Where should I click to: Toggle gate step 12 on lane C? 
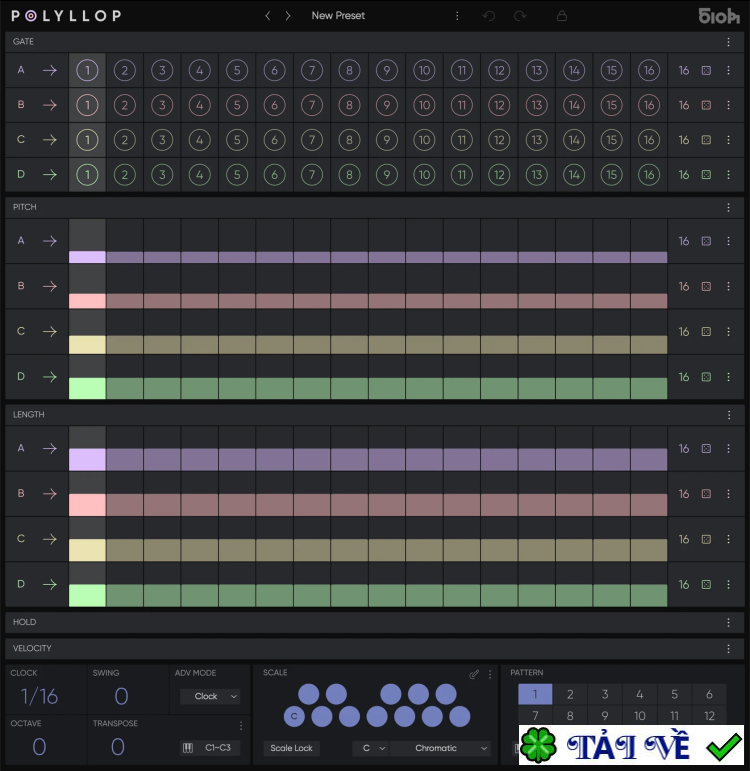tap(498, 140)
